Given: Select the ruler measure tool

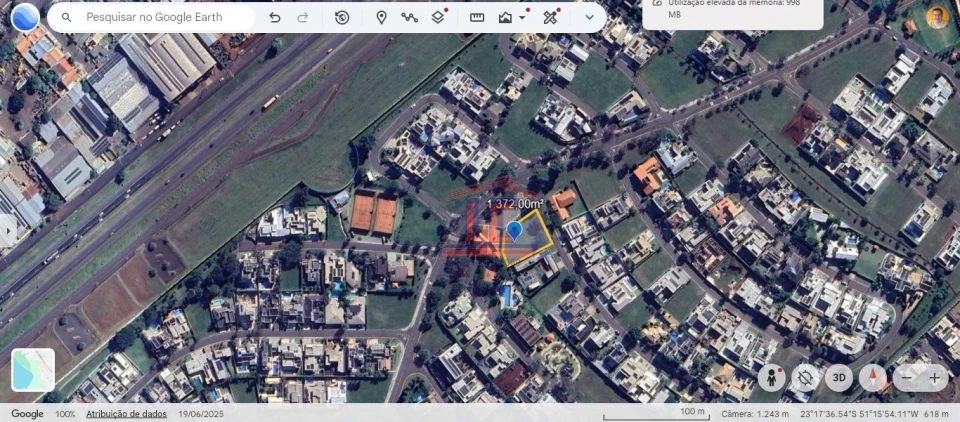Looking at the screenshot, I should (x=477, y=18).
